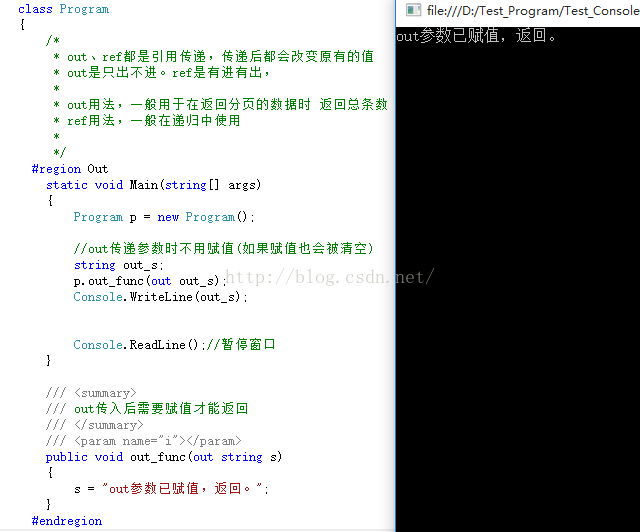Click the comment '//暂停窗口'
The image size is (640, 532).
(x=241, y=345)
